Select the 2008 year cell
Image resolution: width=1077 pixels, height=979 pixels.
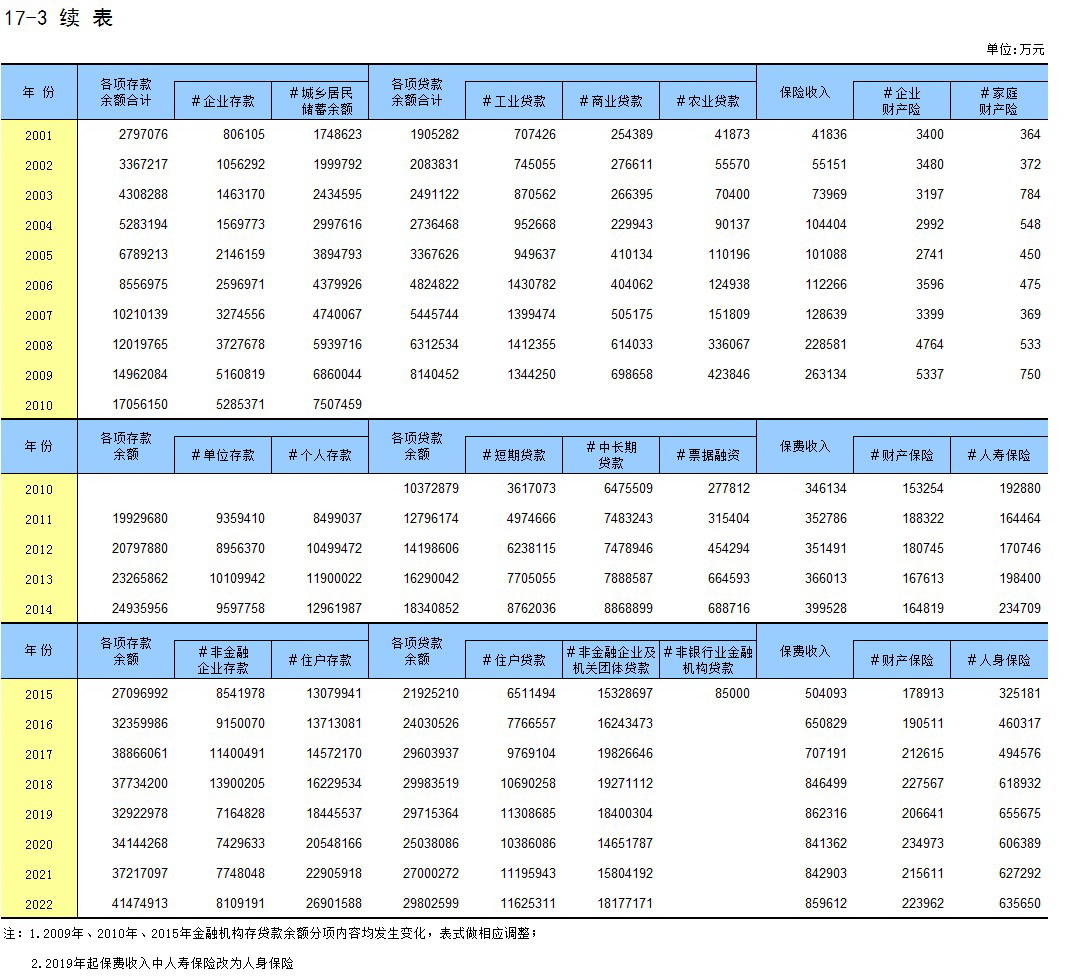[x=39, y=346]
